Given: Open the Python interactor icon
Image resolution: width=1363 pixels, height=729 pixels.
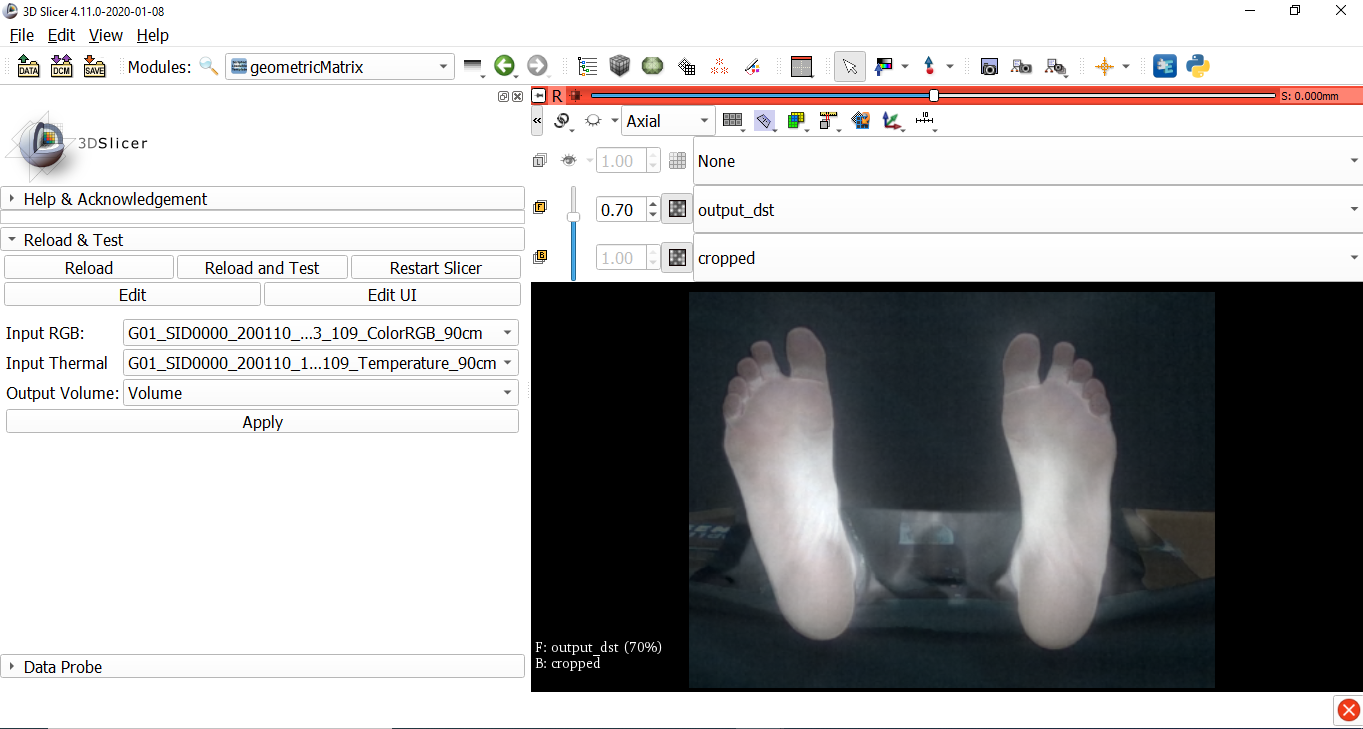Looking at the screenshot, I should tap(1198, 67).
